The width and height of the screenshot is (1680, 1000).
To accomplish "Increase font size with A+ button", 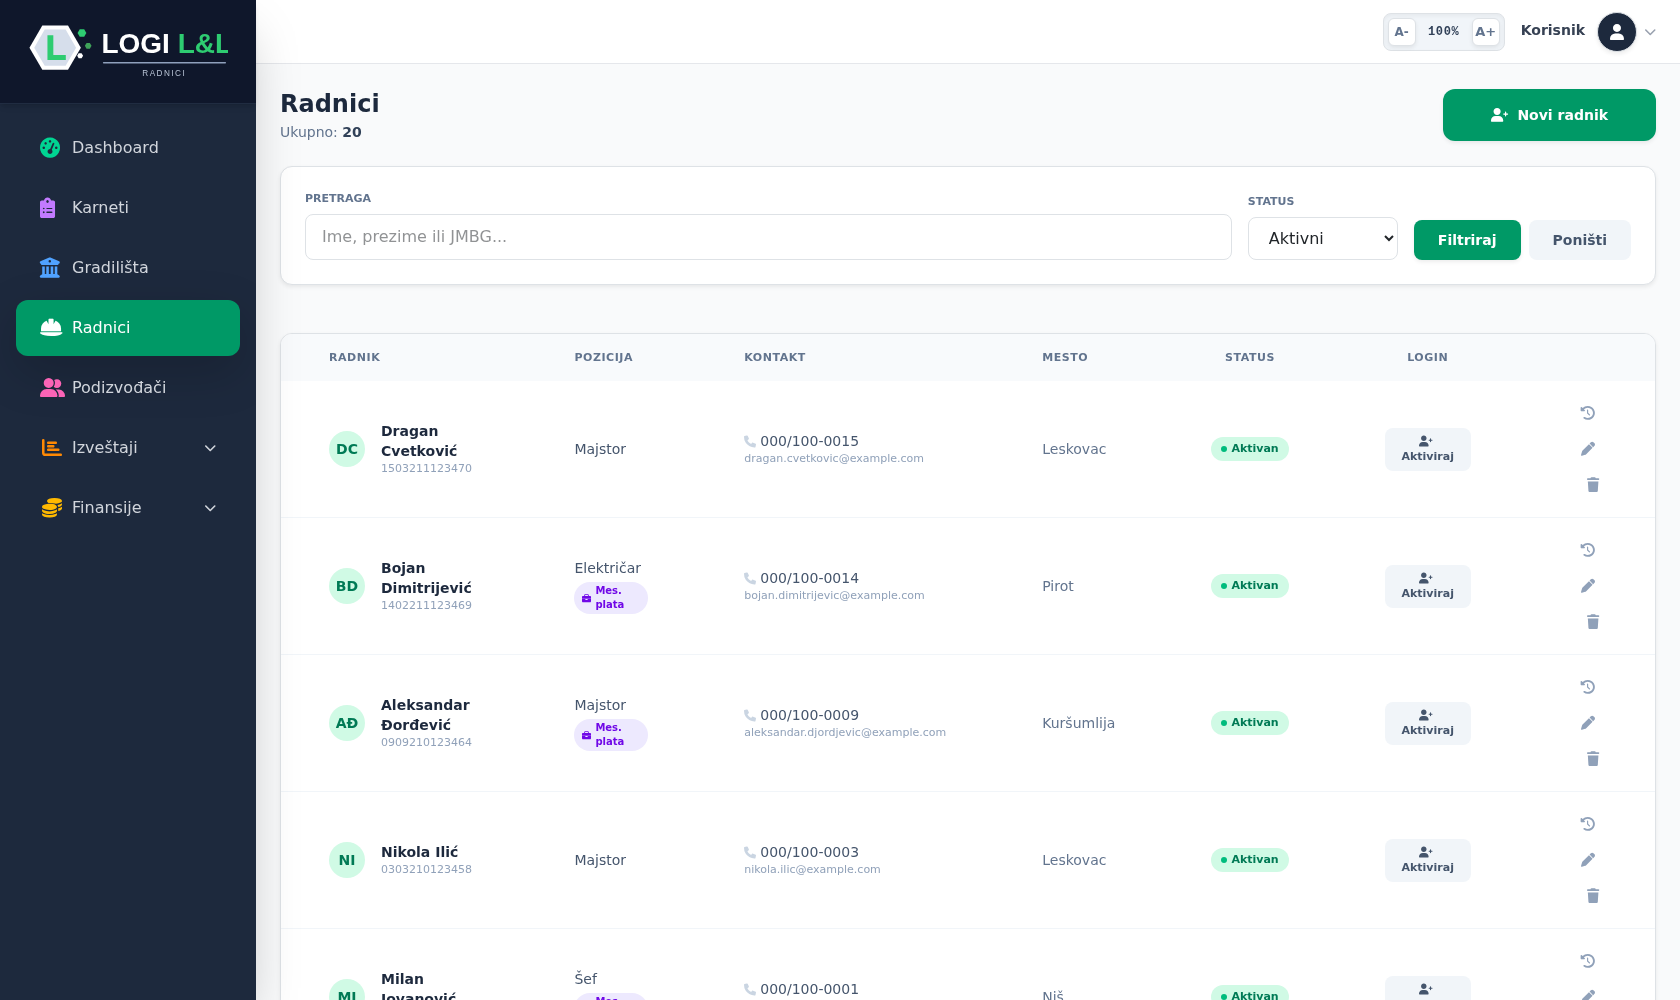I will coord(1485,32).
